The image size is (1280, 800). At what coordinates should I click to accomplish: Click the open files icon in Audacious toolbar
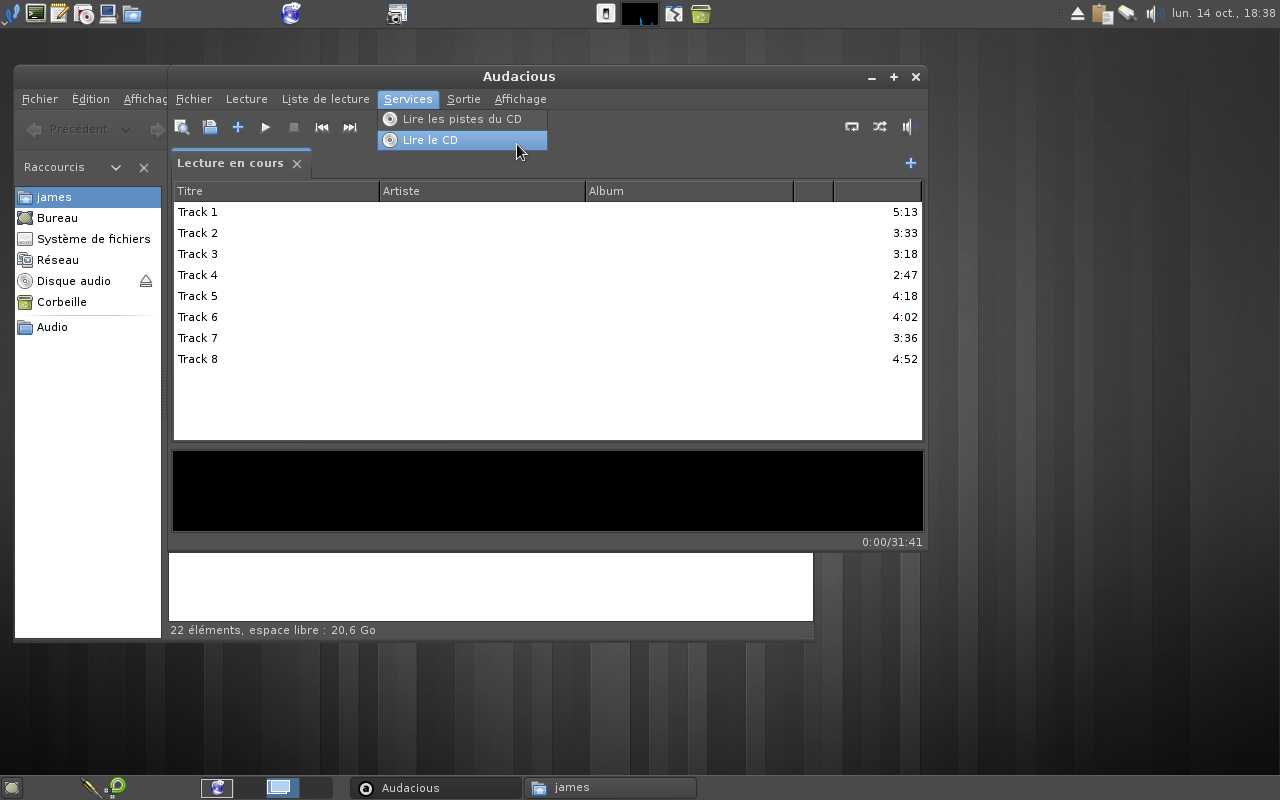tap(210, 127)
